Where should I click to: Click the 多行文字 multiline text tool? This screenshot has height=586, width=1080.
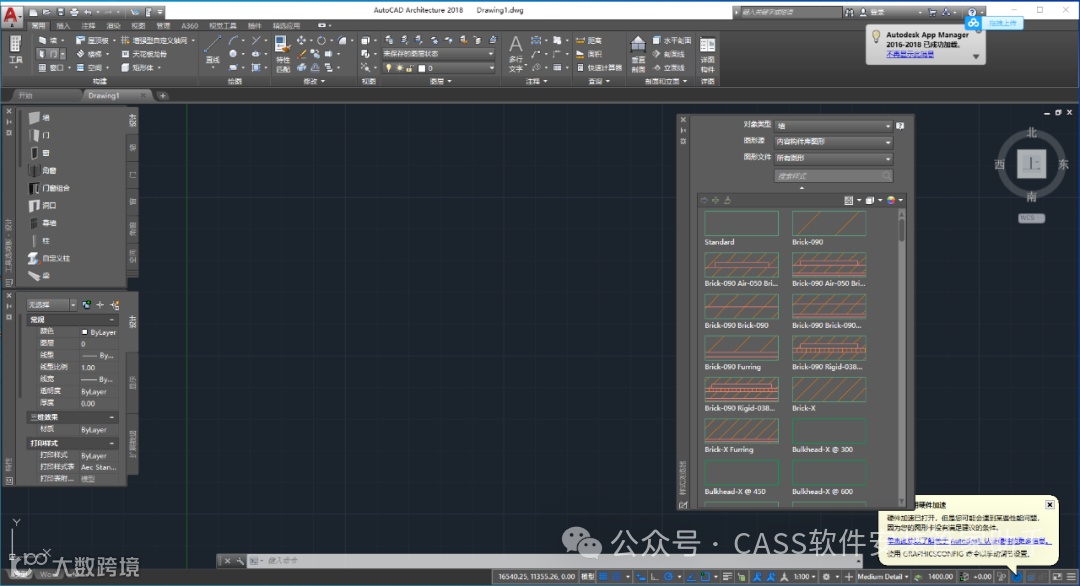(x=515, y=54)
